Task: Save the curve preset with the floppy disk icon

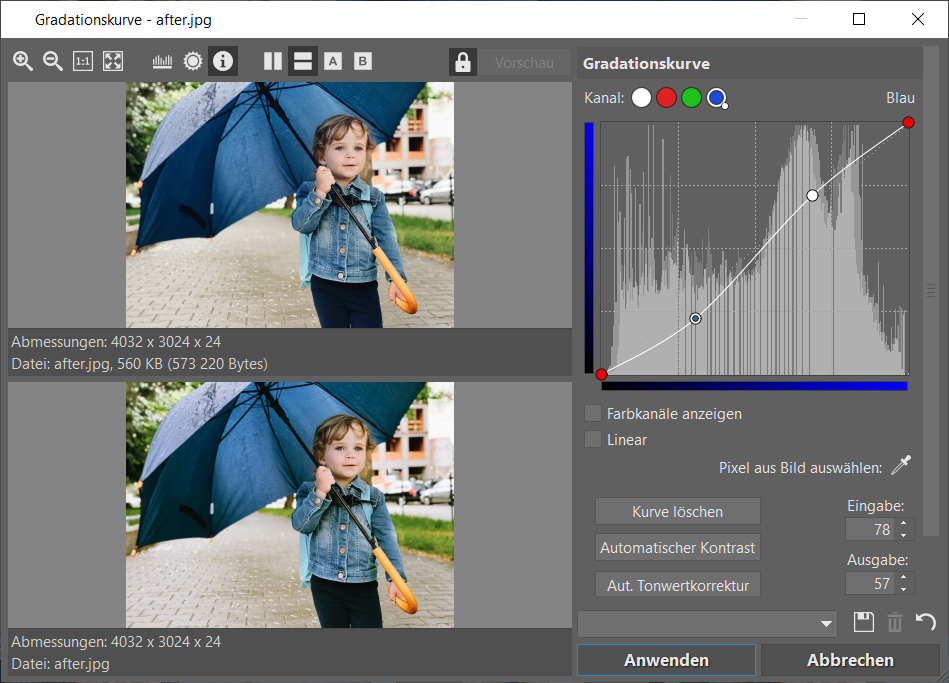Action: (864, 623)
